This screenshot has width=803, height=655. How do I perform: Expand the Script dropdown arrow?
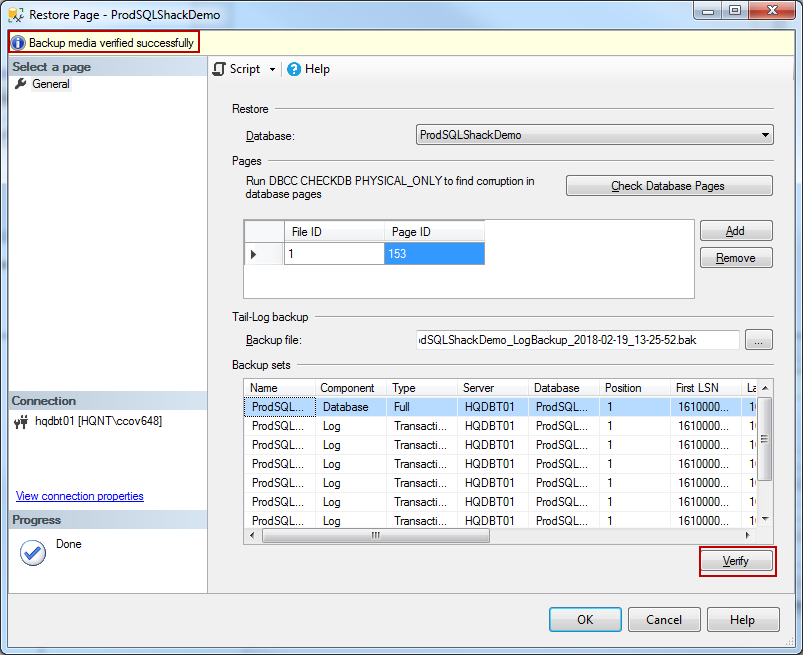coord(272,70)
